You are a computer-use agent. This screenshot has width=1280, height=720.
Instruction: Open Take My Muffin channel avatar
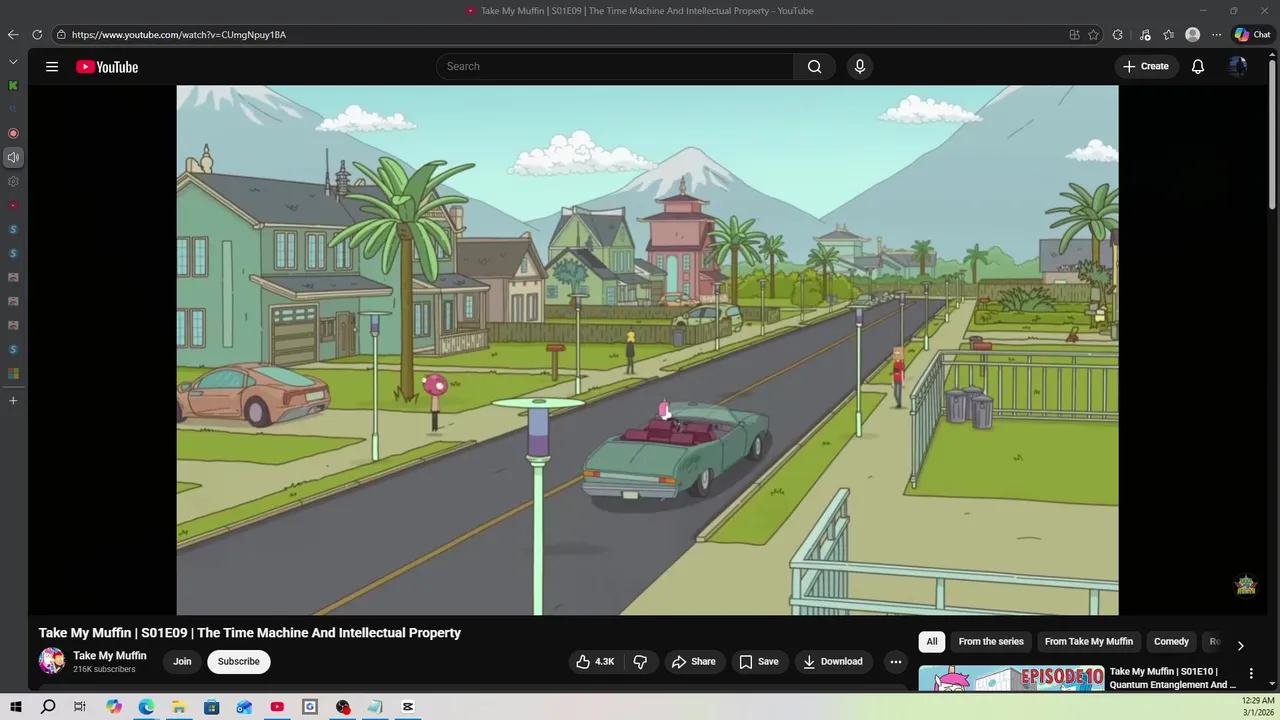(51, 661)
